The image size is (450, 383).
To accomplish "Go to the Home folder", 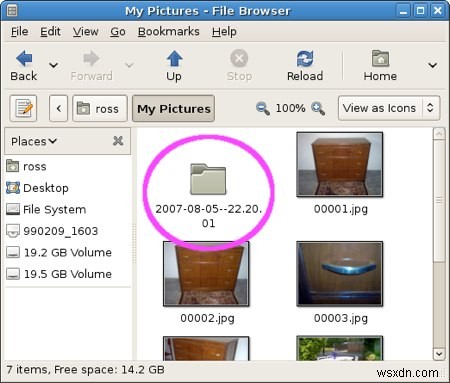I will (x=380, y=65).
